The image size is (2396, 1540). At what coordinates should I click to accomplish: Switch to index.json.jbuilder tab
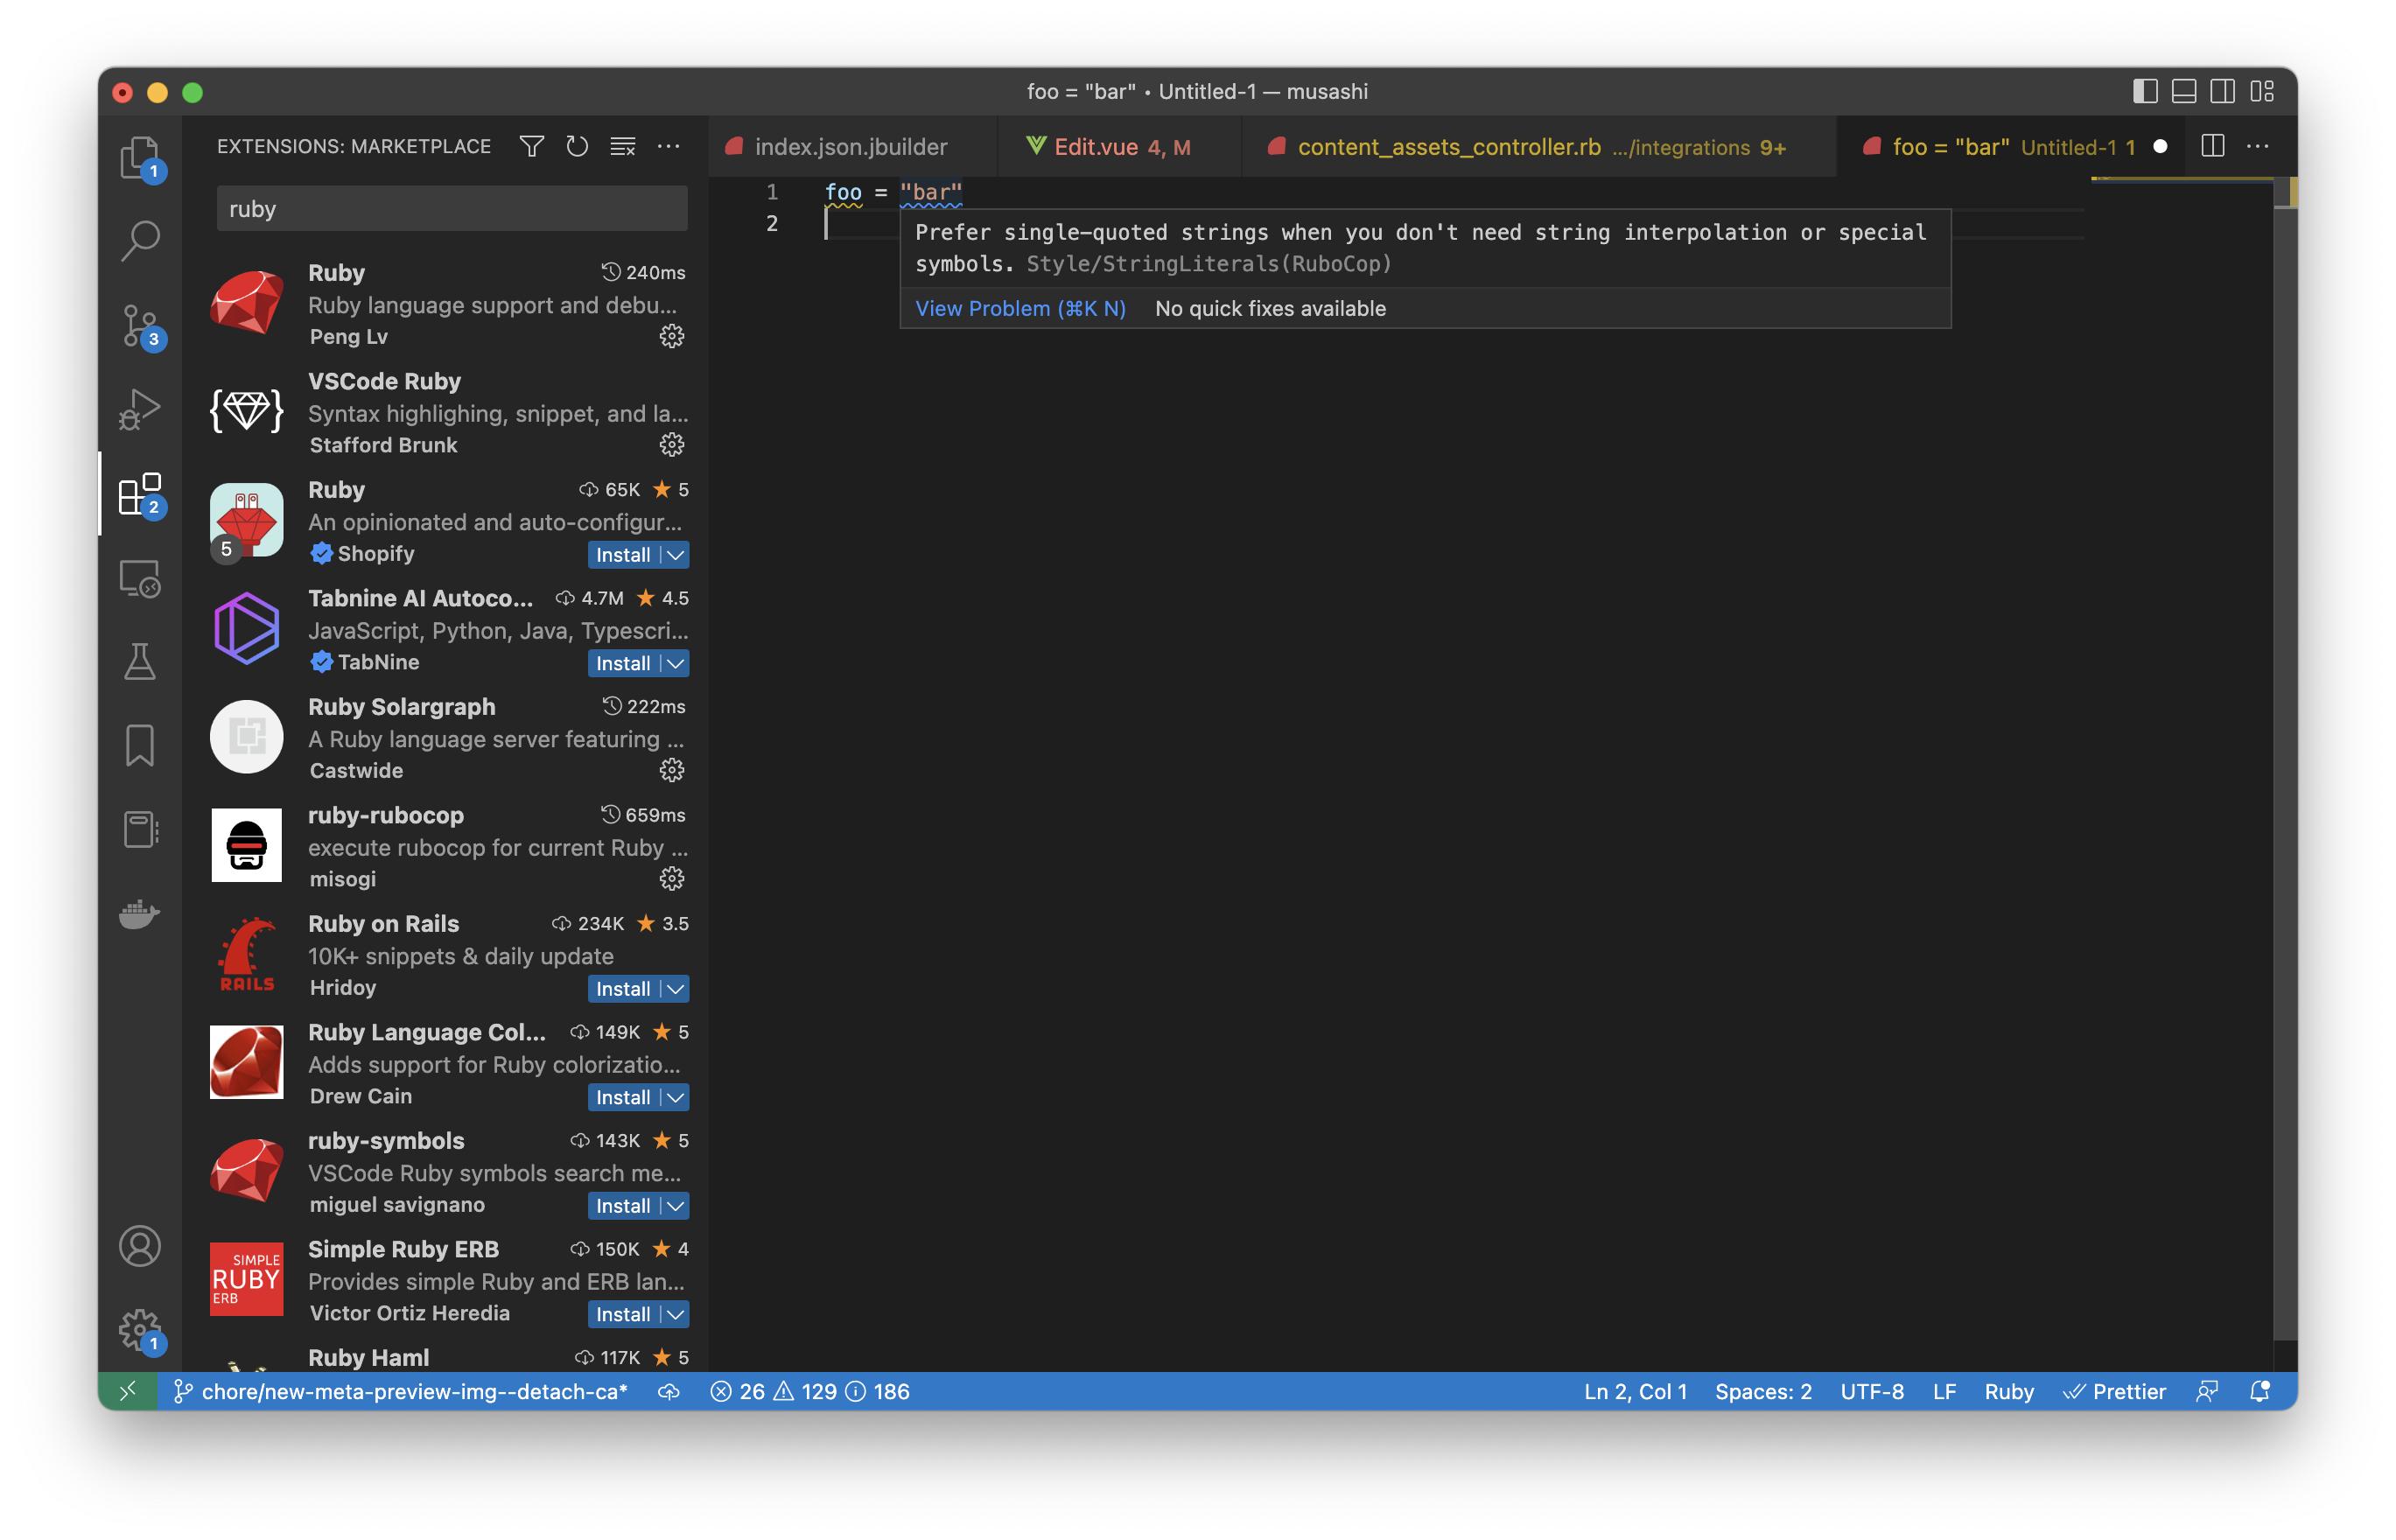tap(852, 147)
